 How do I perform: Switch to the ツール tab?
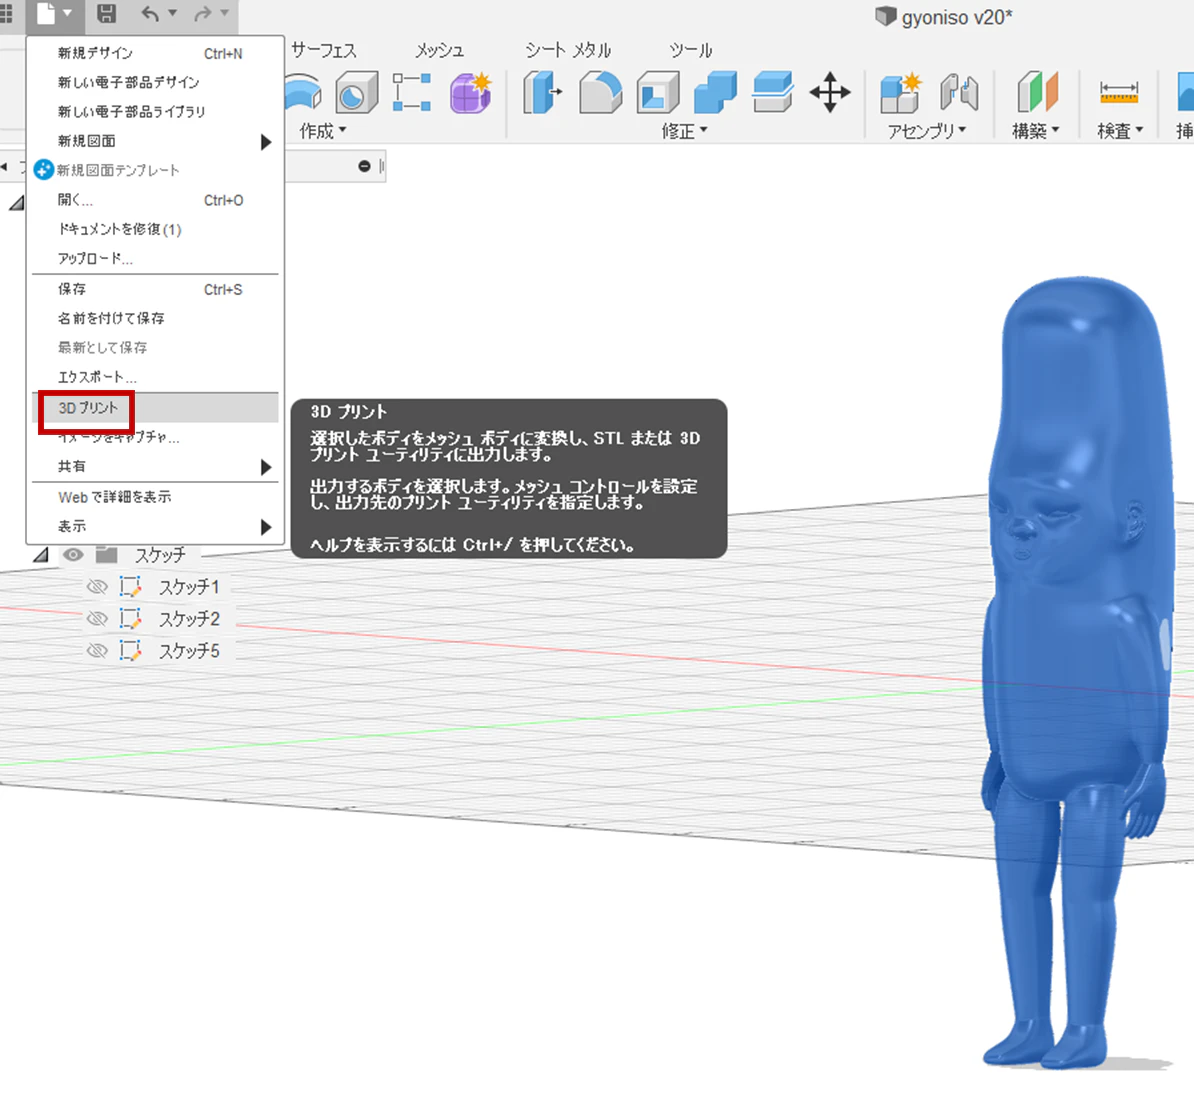pyautogui.click(x=691, y=50)
